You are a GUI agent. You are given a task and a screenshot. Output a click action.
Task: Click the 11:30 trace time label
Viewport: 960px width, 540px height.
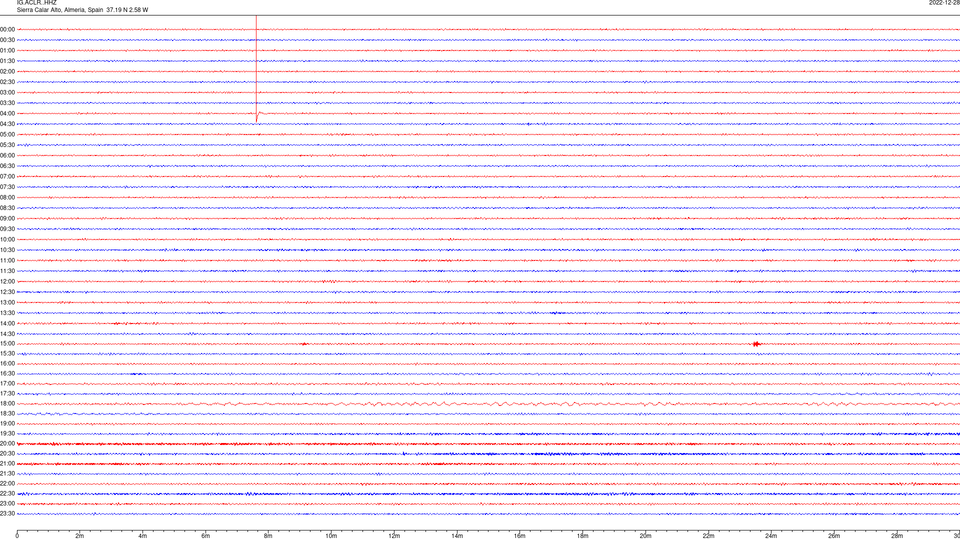click(x=7, y=271)
